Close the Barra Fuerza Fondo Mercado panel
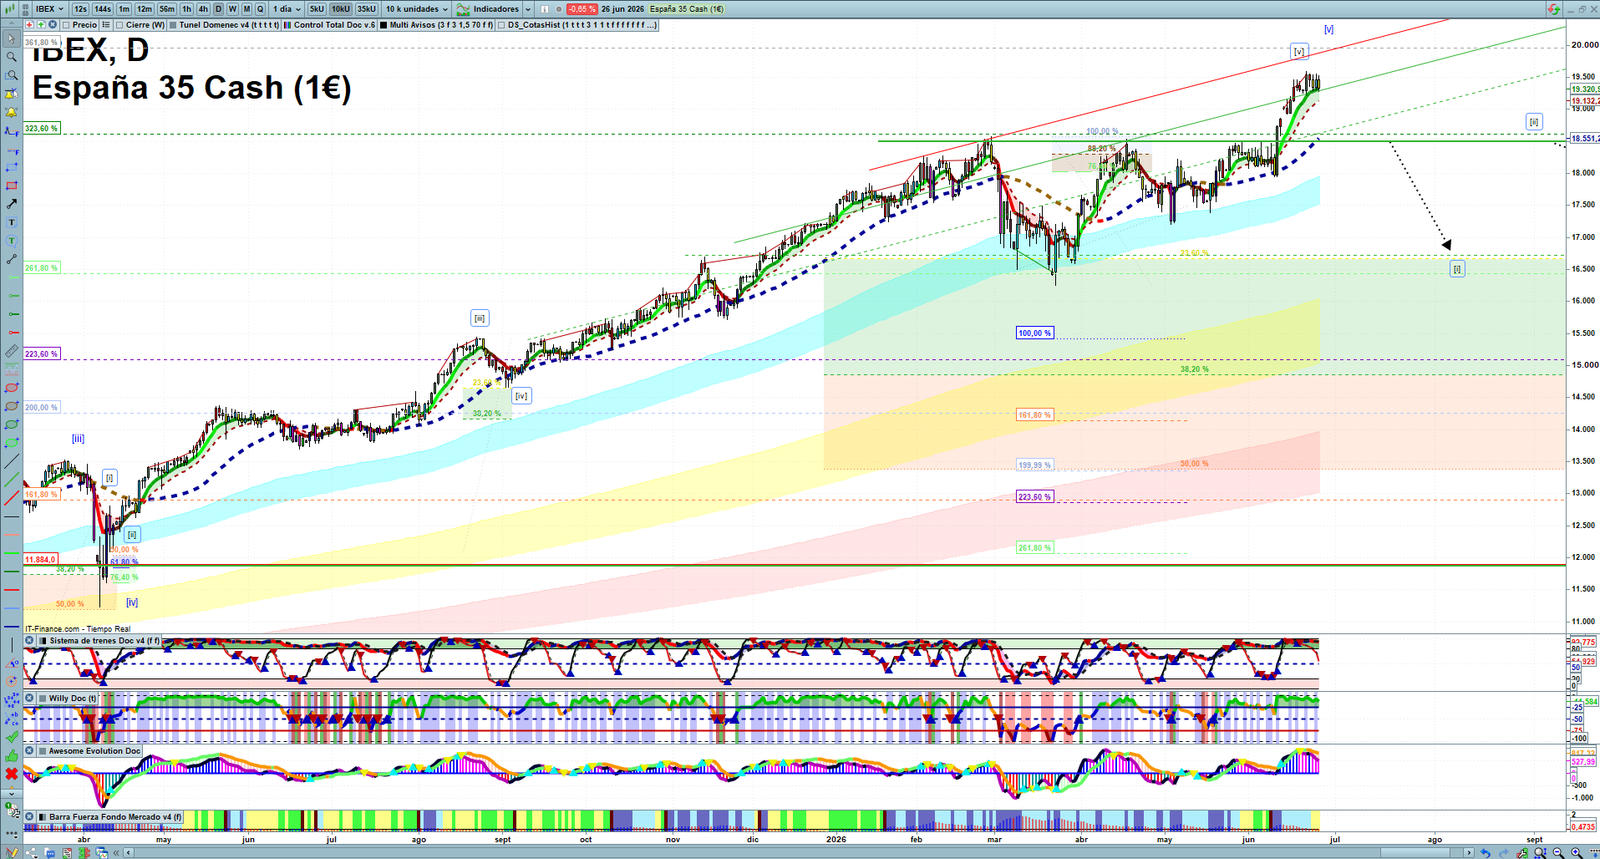1600x859 pixels. click(x=30, y=817)
